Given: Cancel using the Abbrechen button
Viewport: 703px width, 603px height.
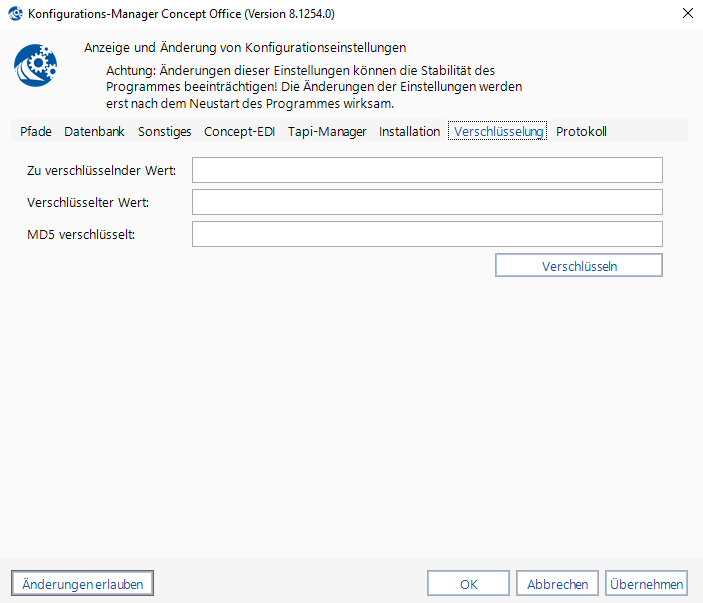Looking at the screenshot, I should [557, 583].
